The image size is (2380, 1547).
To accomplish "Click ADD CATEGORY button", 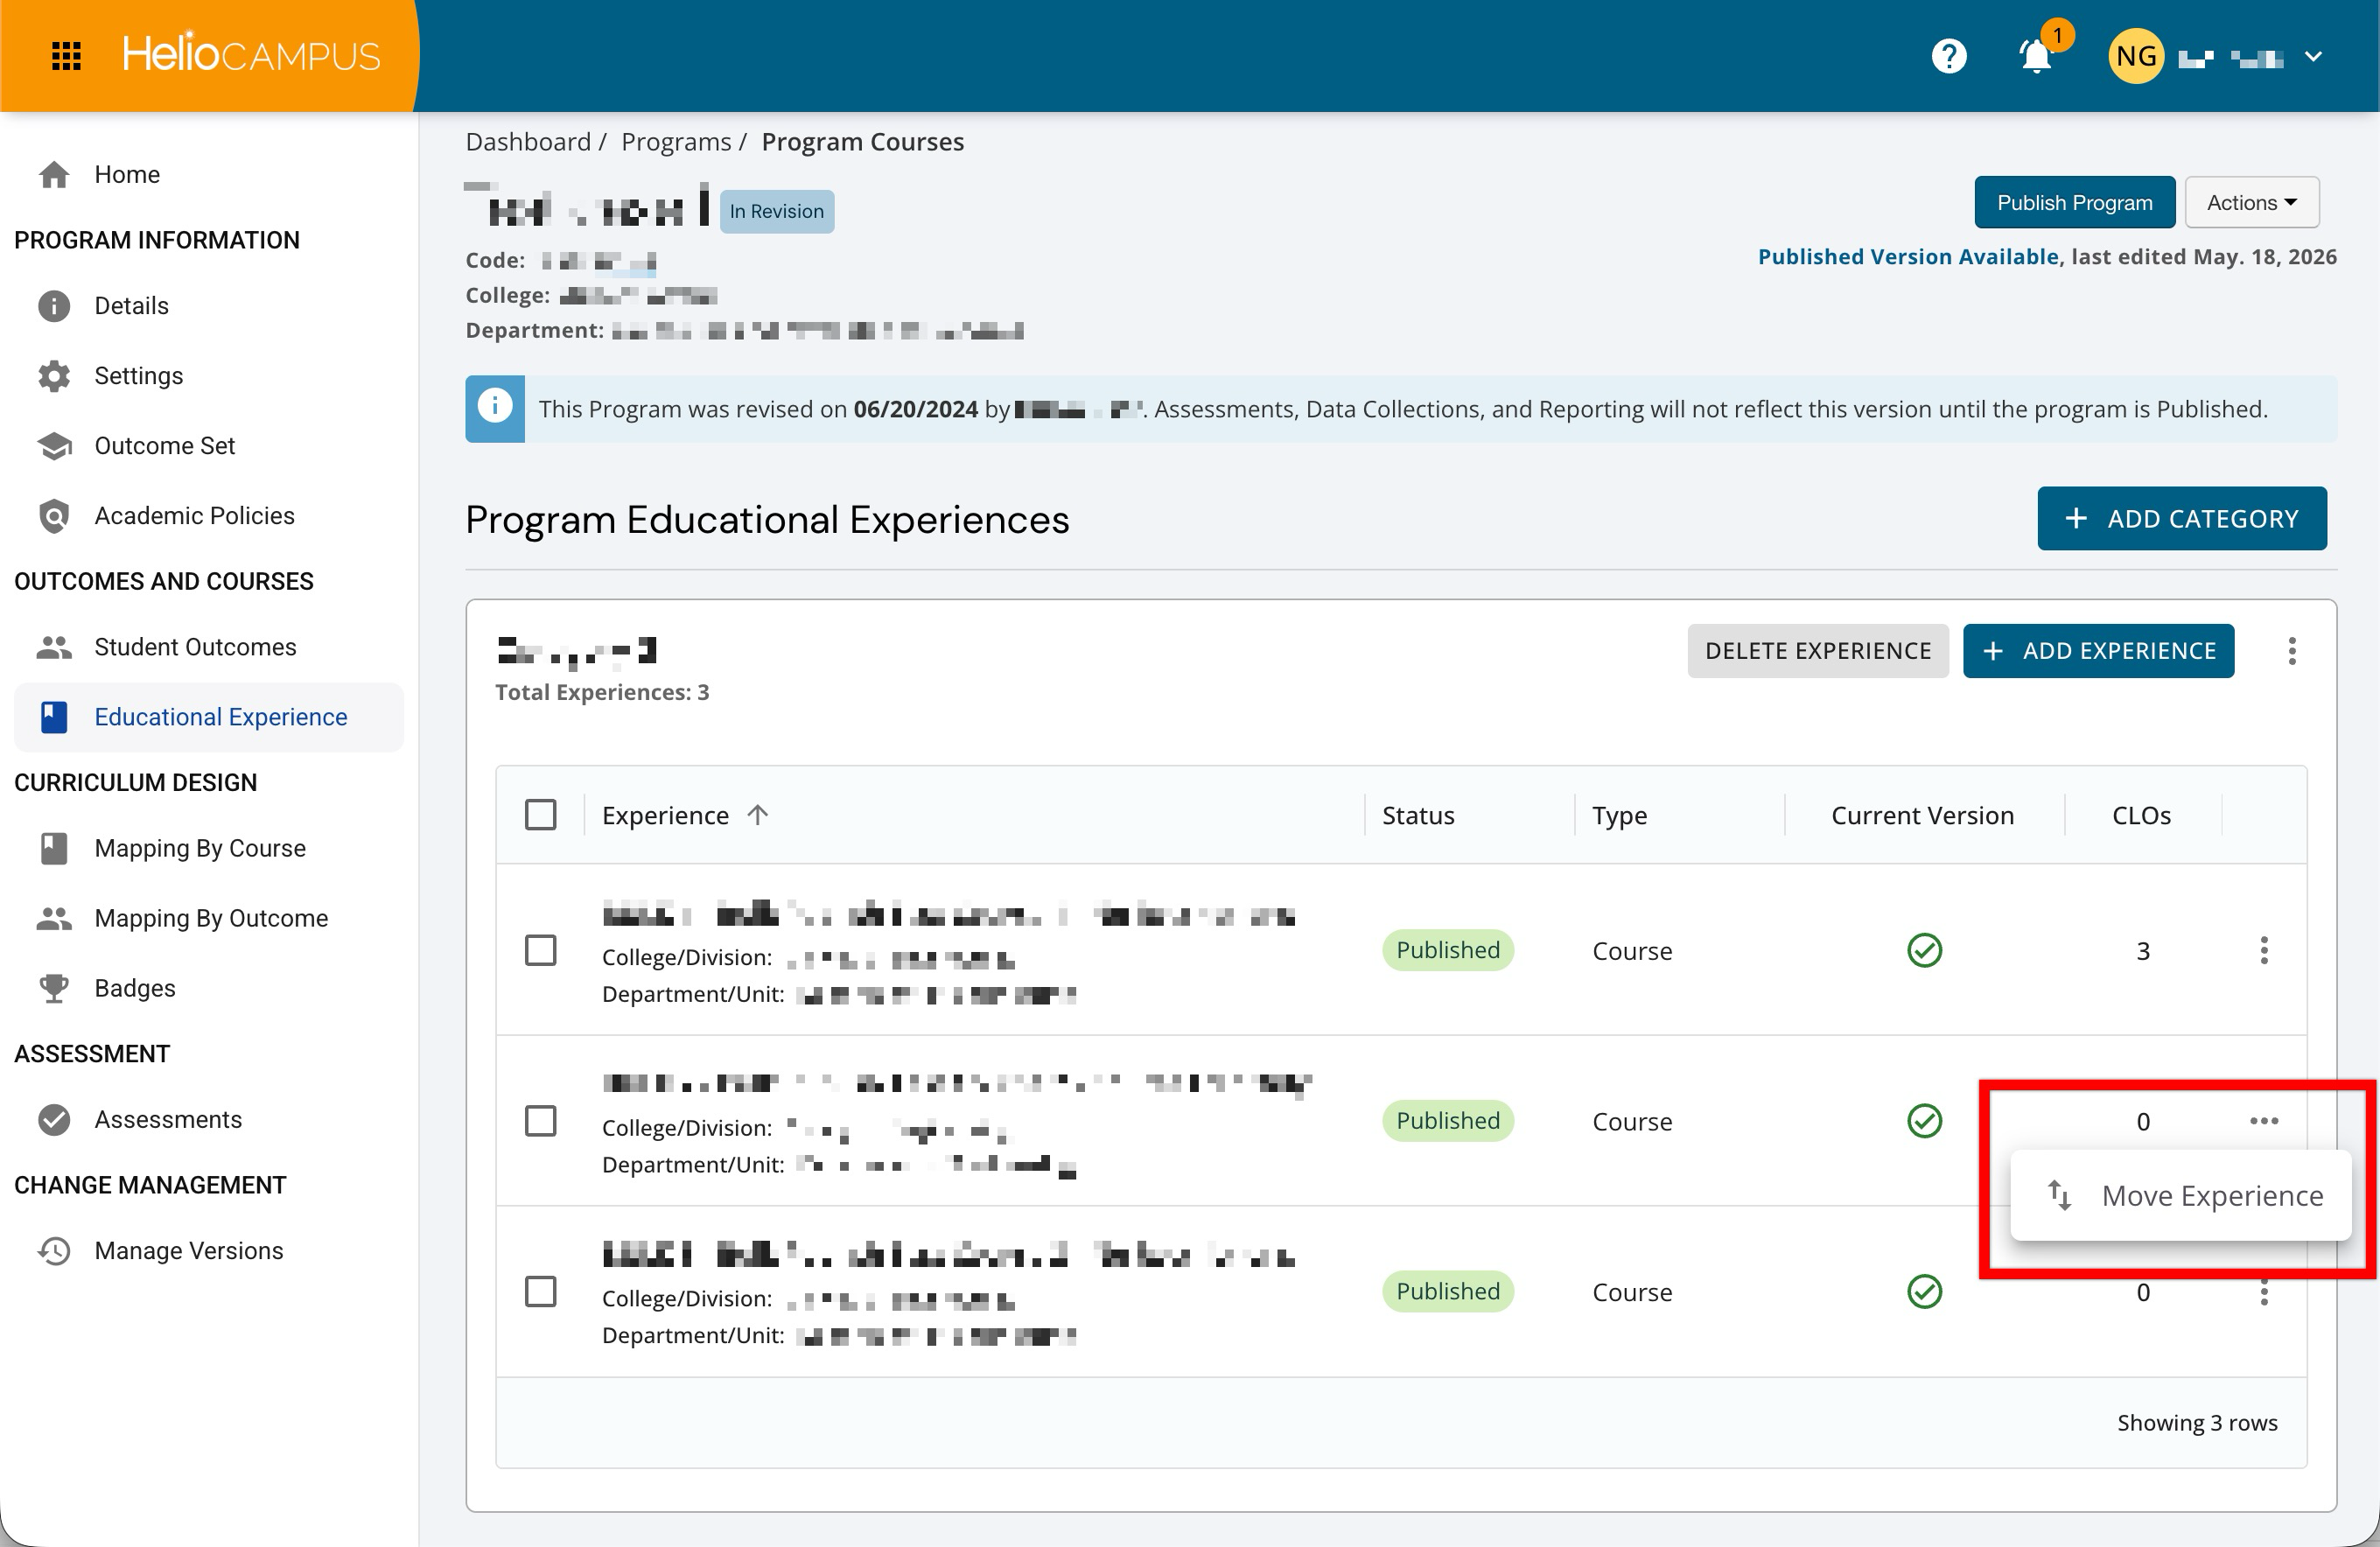I will tap(2182, 518).
